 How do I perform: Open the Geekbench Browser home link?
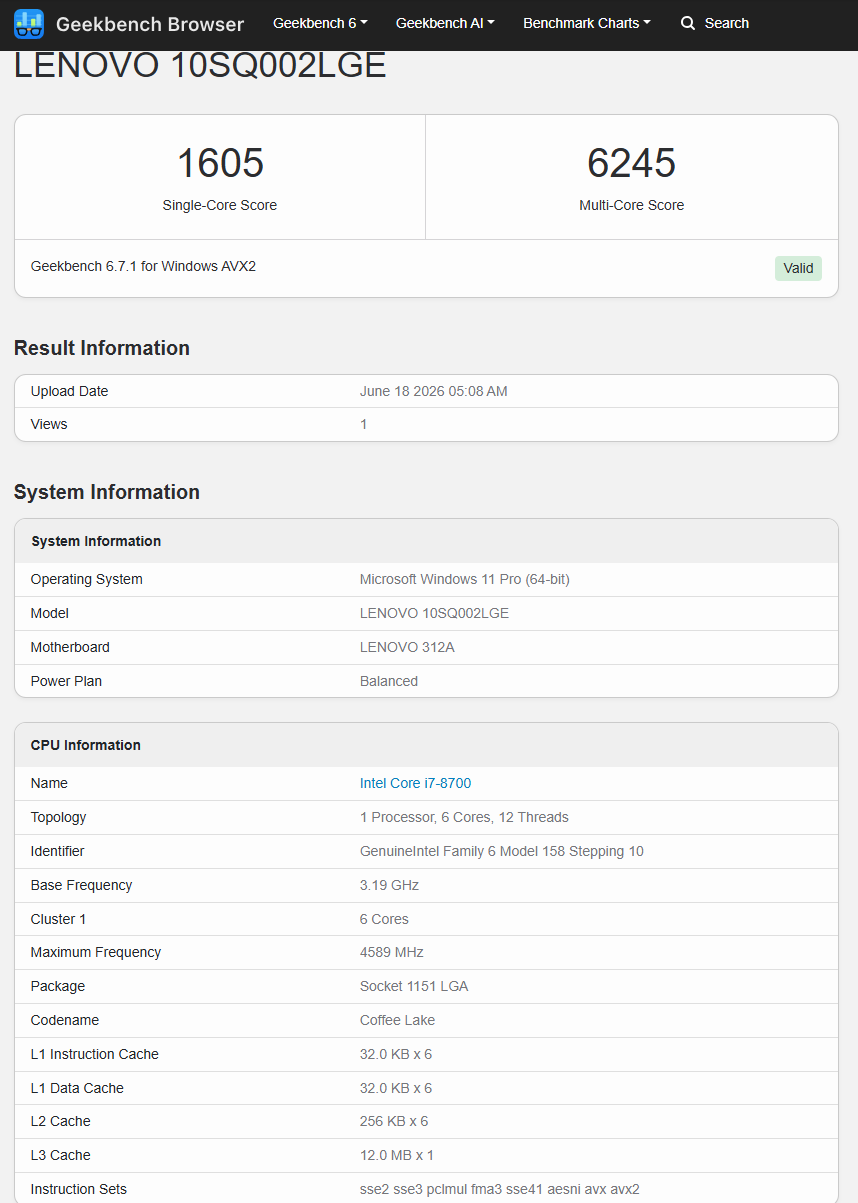pyautogui.click(x=129, y=23)
